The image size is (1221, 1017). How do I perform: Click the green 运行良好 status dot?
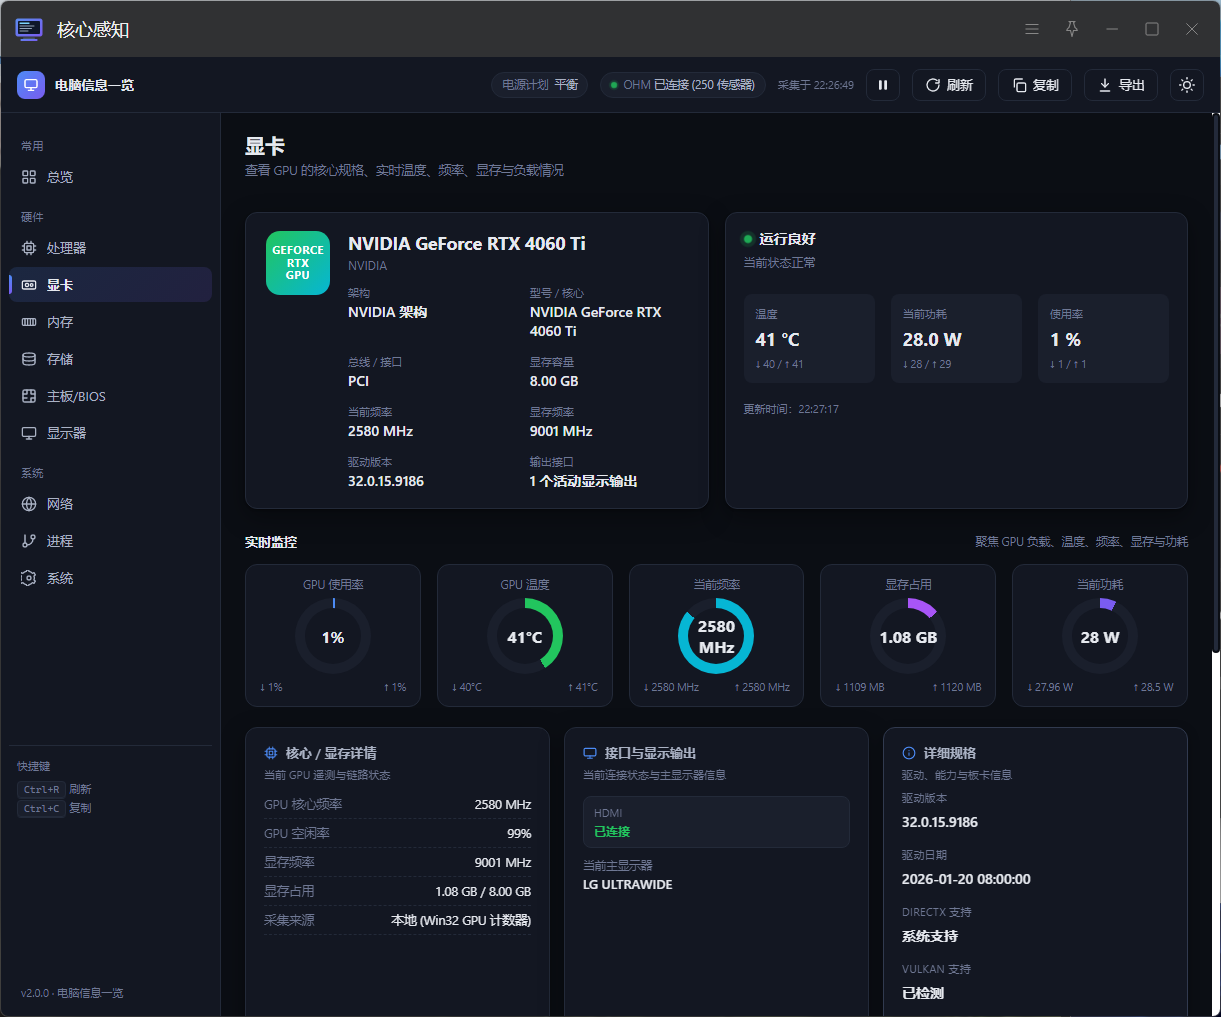click(747, 239)
